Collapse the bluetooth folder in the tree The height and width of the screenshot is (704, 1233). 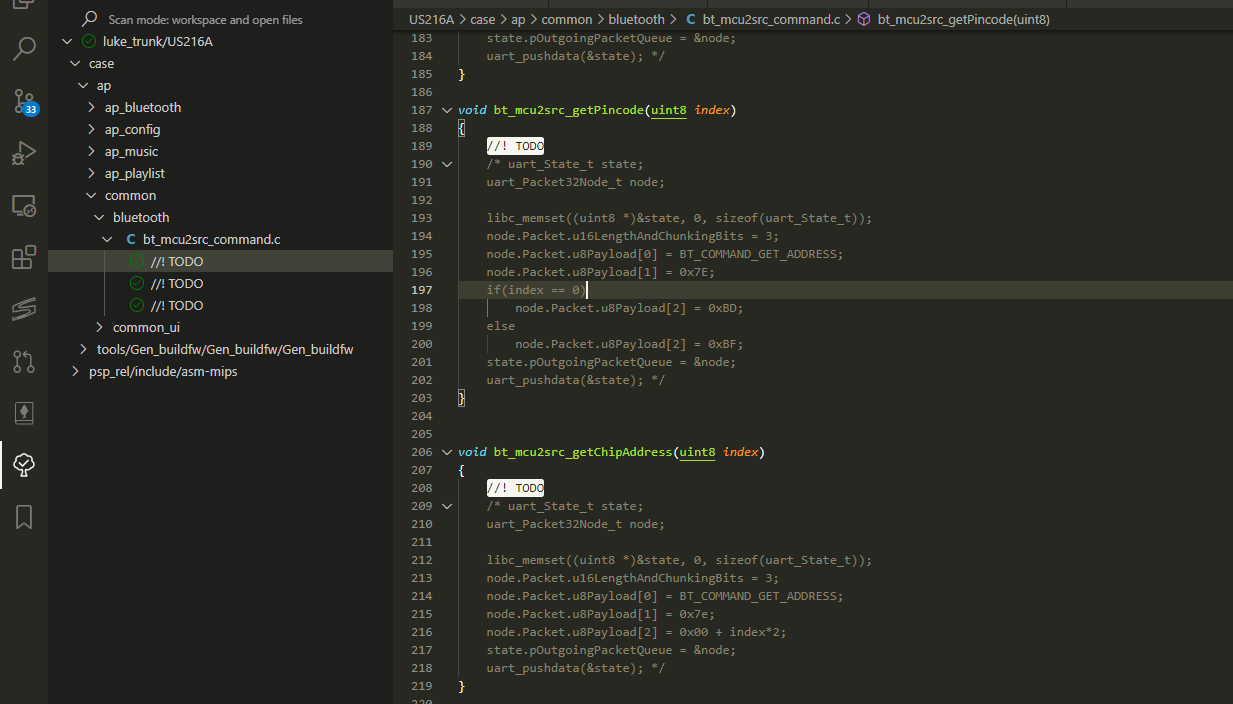tap(99, 217)
